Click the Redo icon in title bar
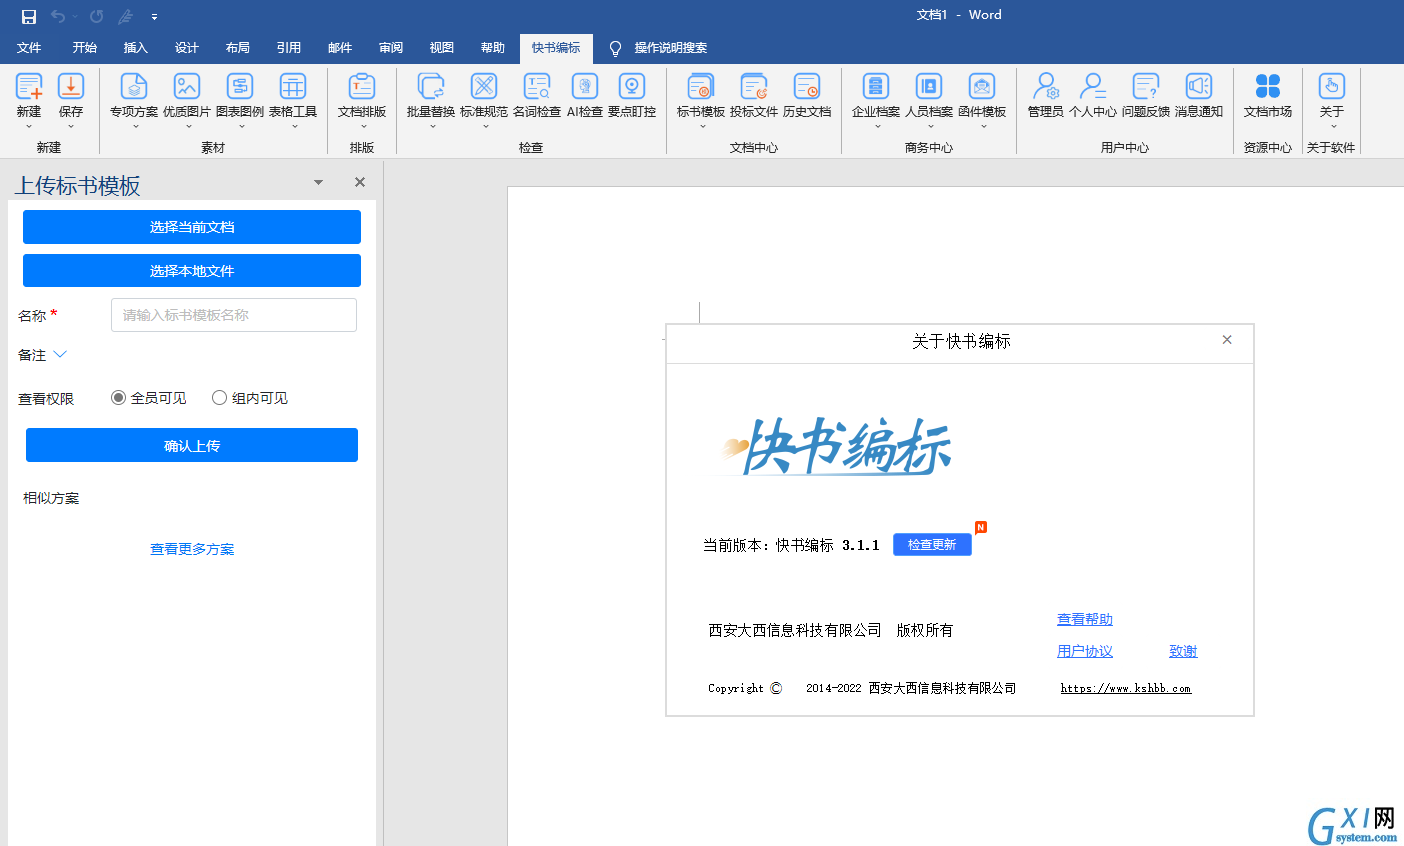Image resolution: width=1404 pixels, height=846 pixels. point(96,16)
